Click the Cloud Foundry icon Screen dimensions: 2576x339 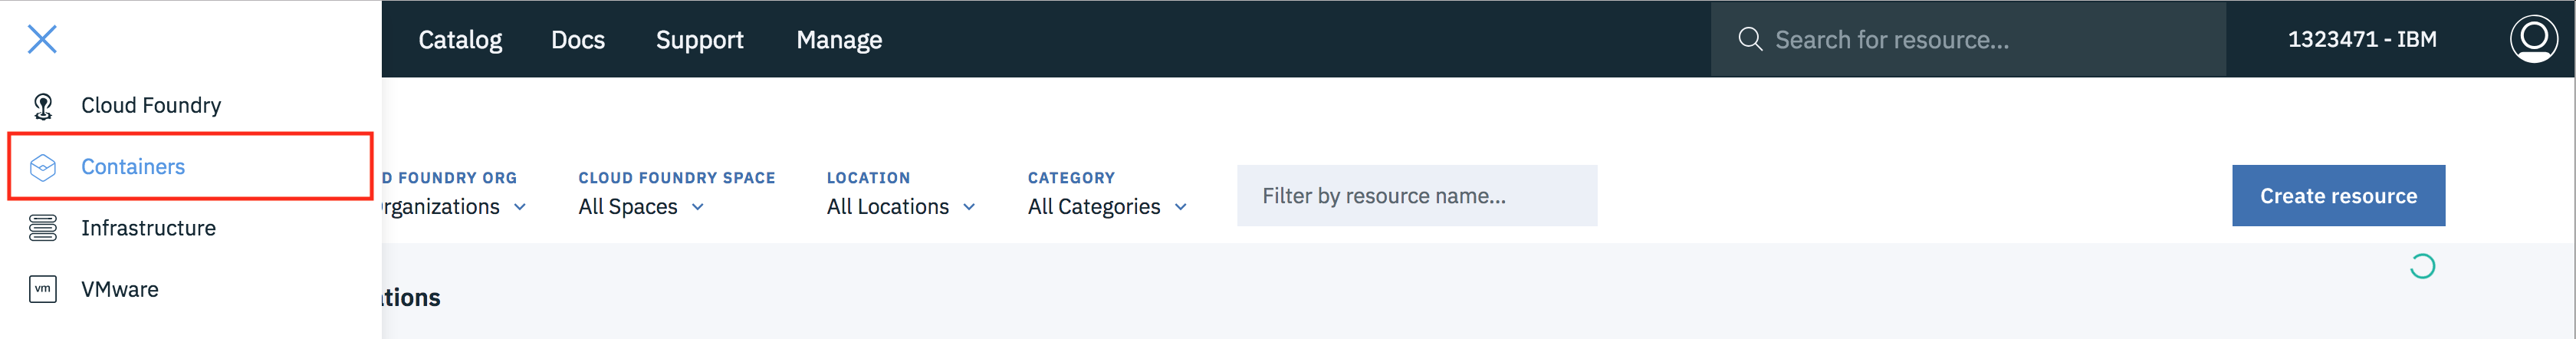43,106
